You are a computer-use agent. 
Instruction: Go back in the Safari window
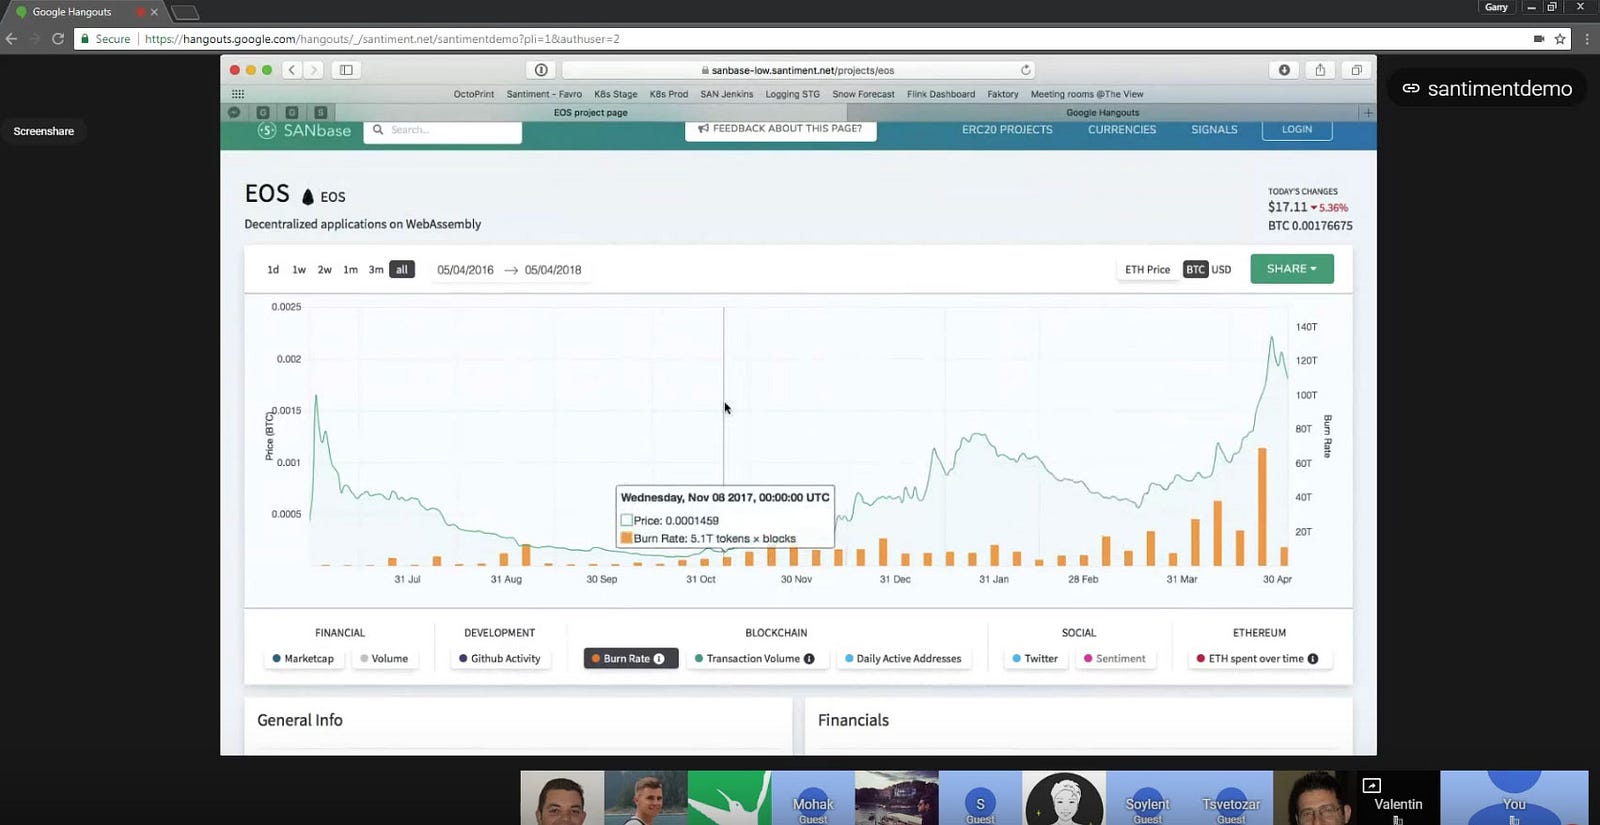pyautogui.click(x=292, y=70)
